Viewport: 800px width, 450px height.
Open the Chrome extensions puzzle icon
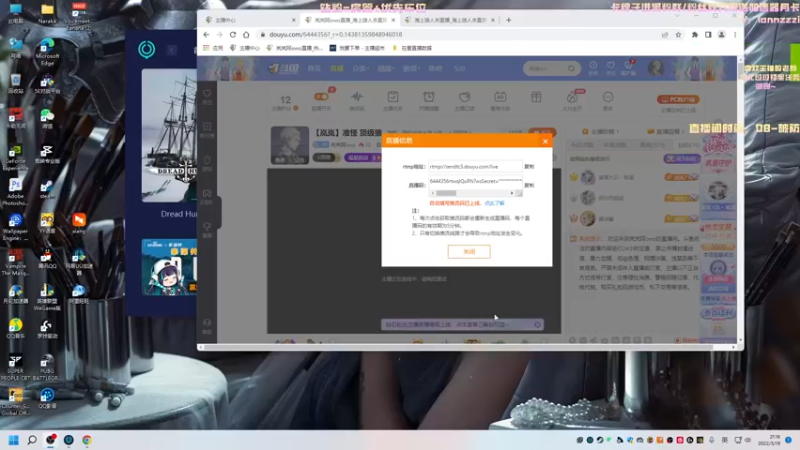coord(694,35)
